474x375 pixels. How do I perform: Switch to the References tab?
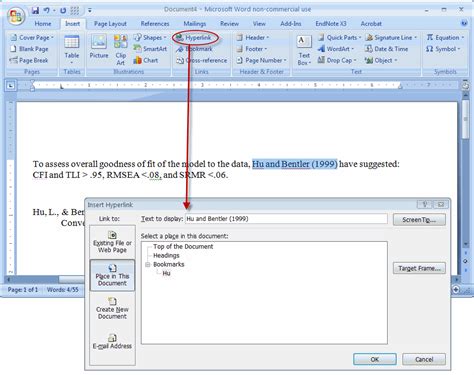[155, 24]
